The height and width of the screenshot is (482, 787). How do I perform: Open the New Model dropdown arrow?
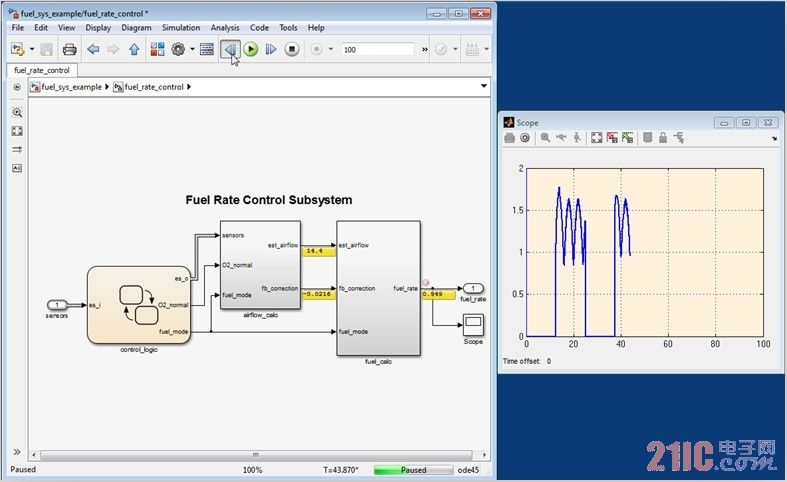tap(32, 49)
